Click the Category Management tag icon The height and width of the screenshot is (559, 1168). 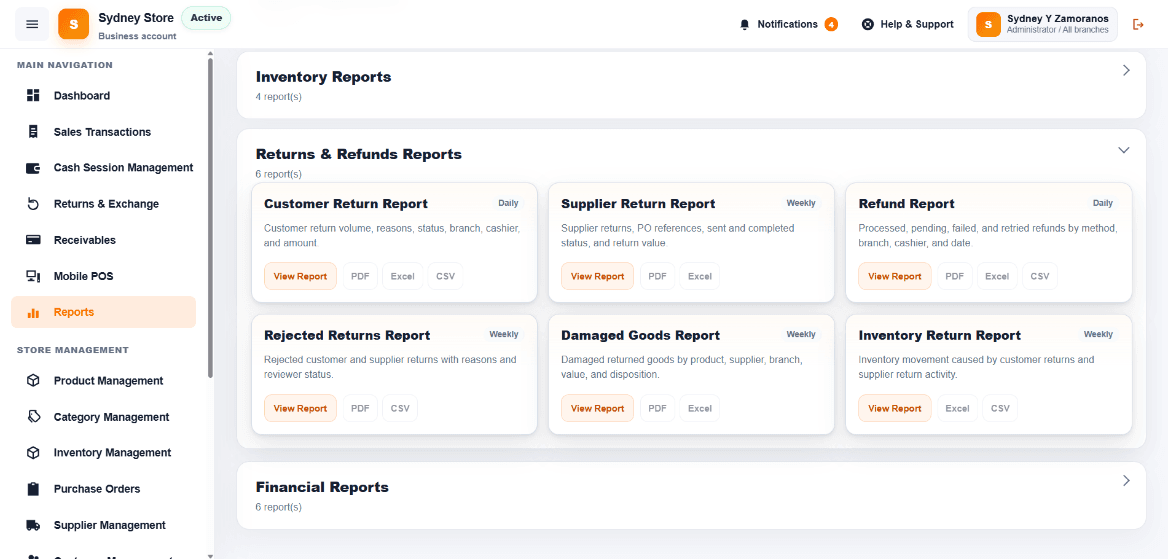click(x=33, y=417)
